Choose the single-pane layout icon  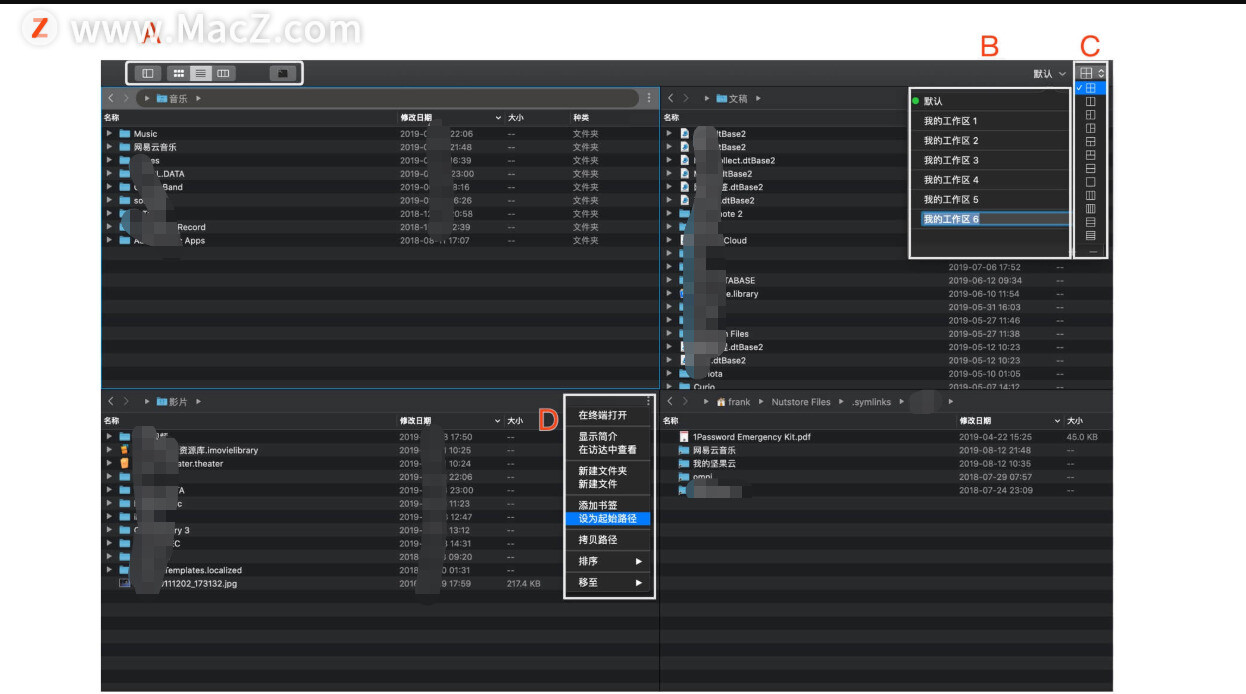pos(1090,182)
